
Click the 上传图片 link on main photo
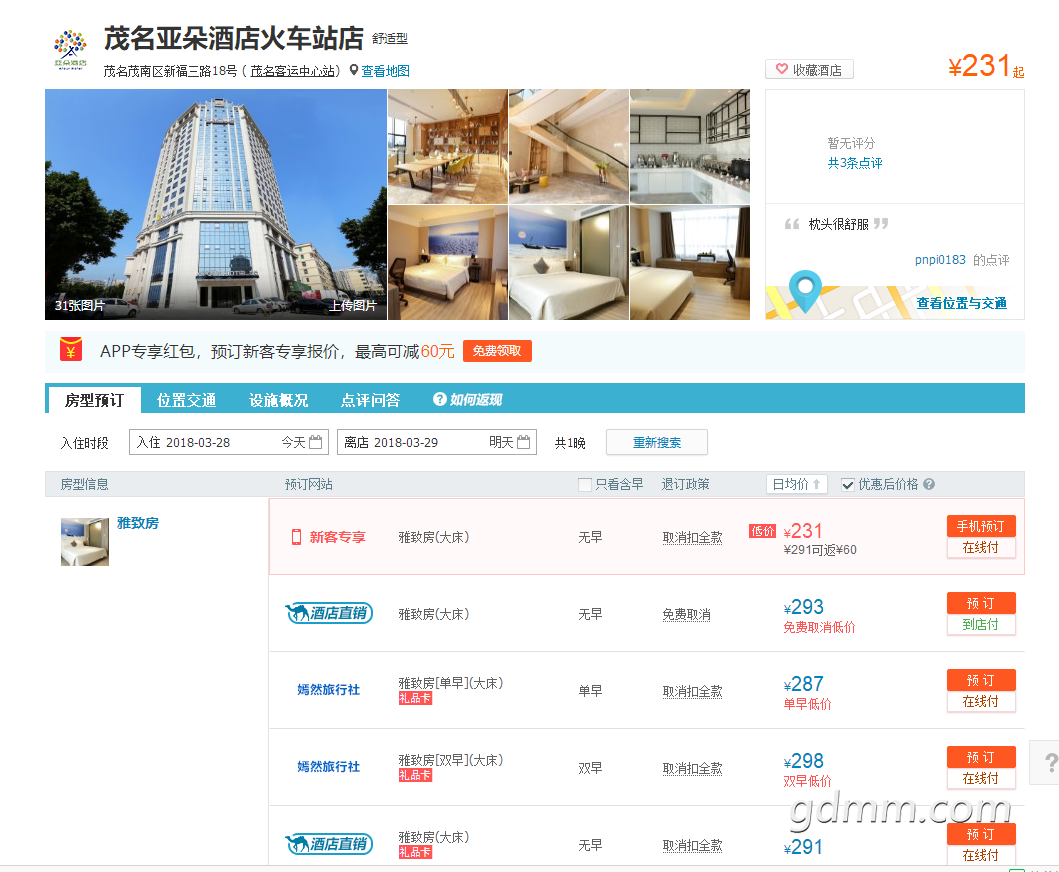(353, 305)
